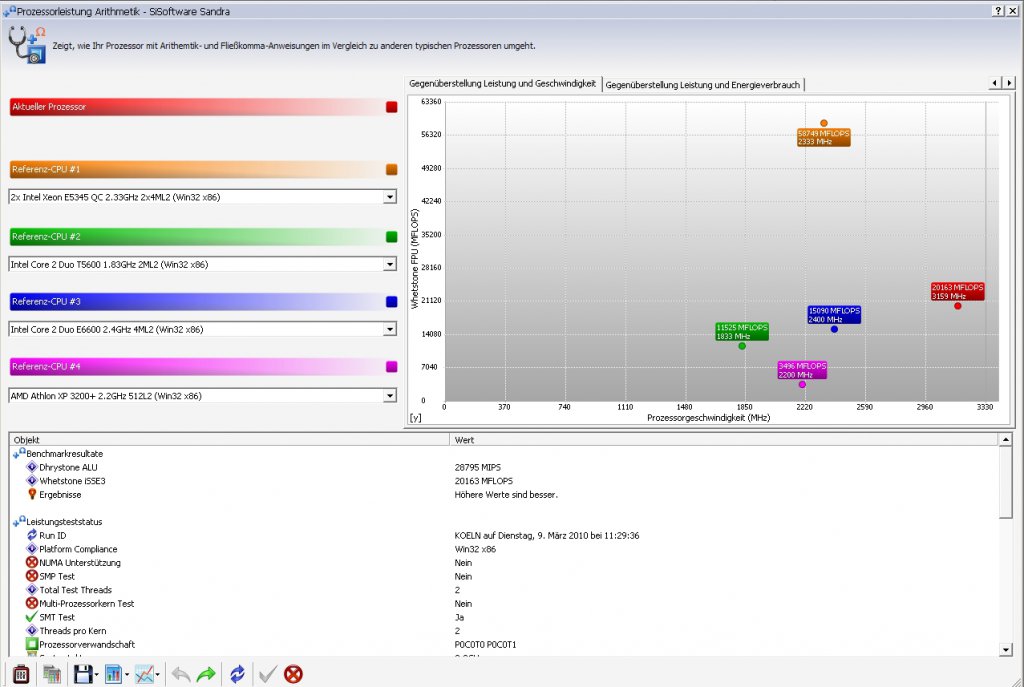Click the Win32 x86 Platform Compliance value
This screenshot has height=687, width=1024.
pyautogui.click(x=475, y=549)
